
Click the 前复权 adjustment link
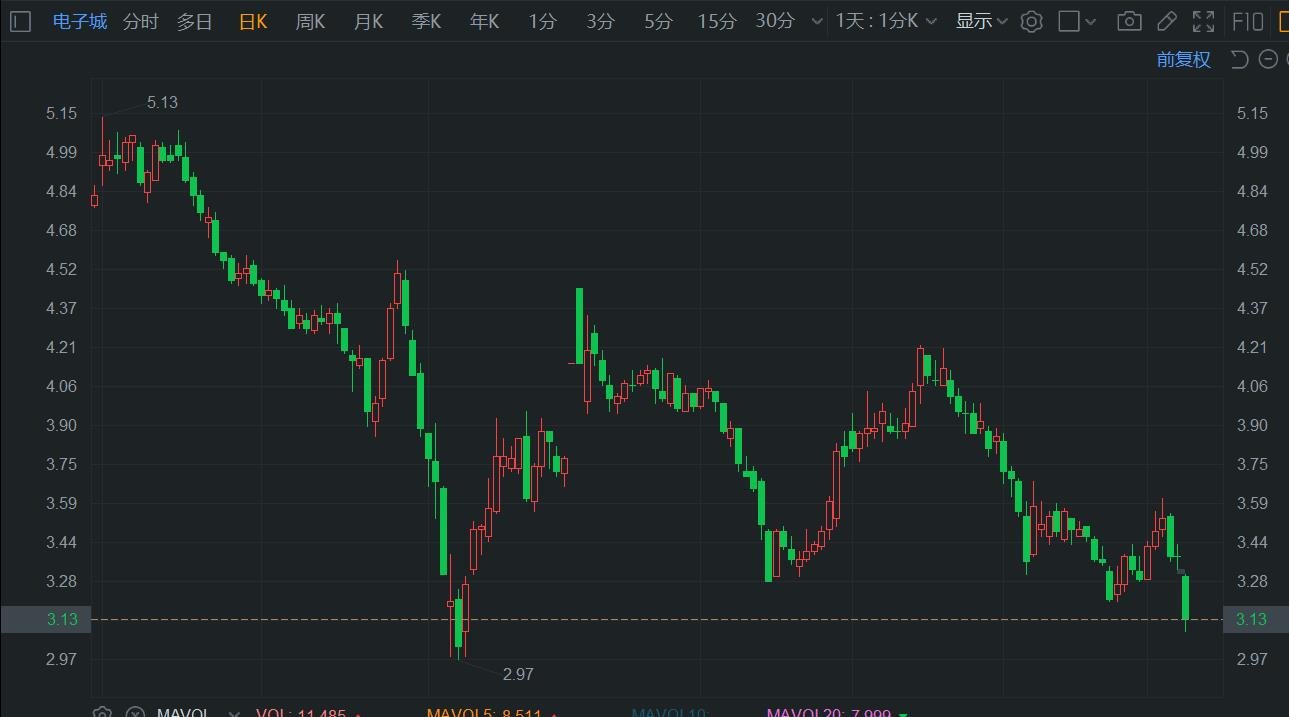point(1183,60)
